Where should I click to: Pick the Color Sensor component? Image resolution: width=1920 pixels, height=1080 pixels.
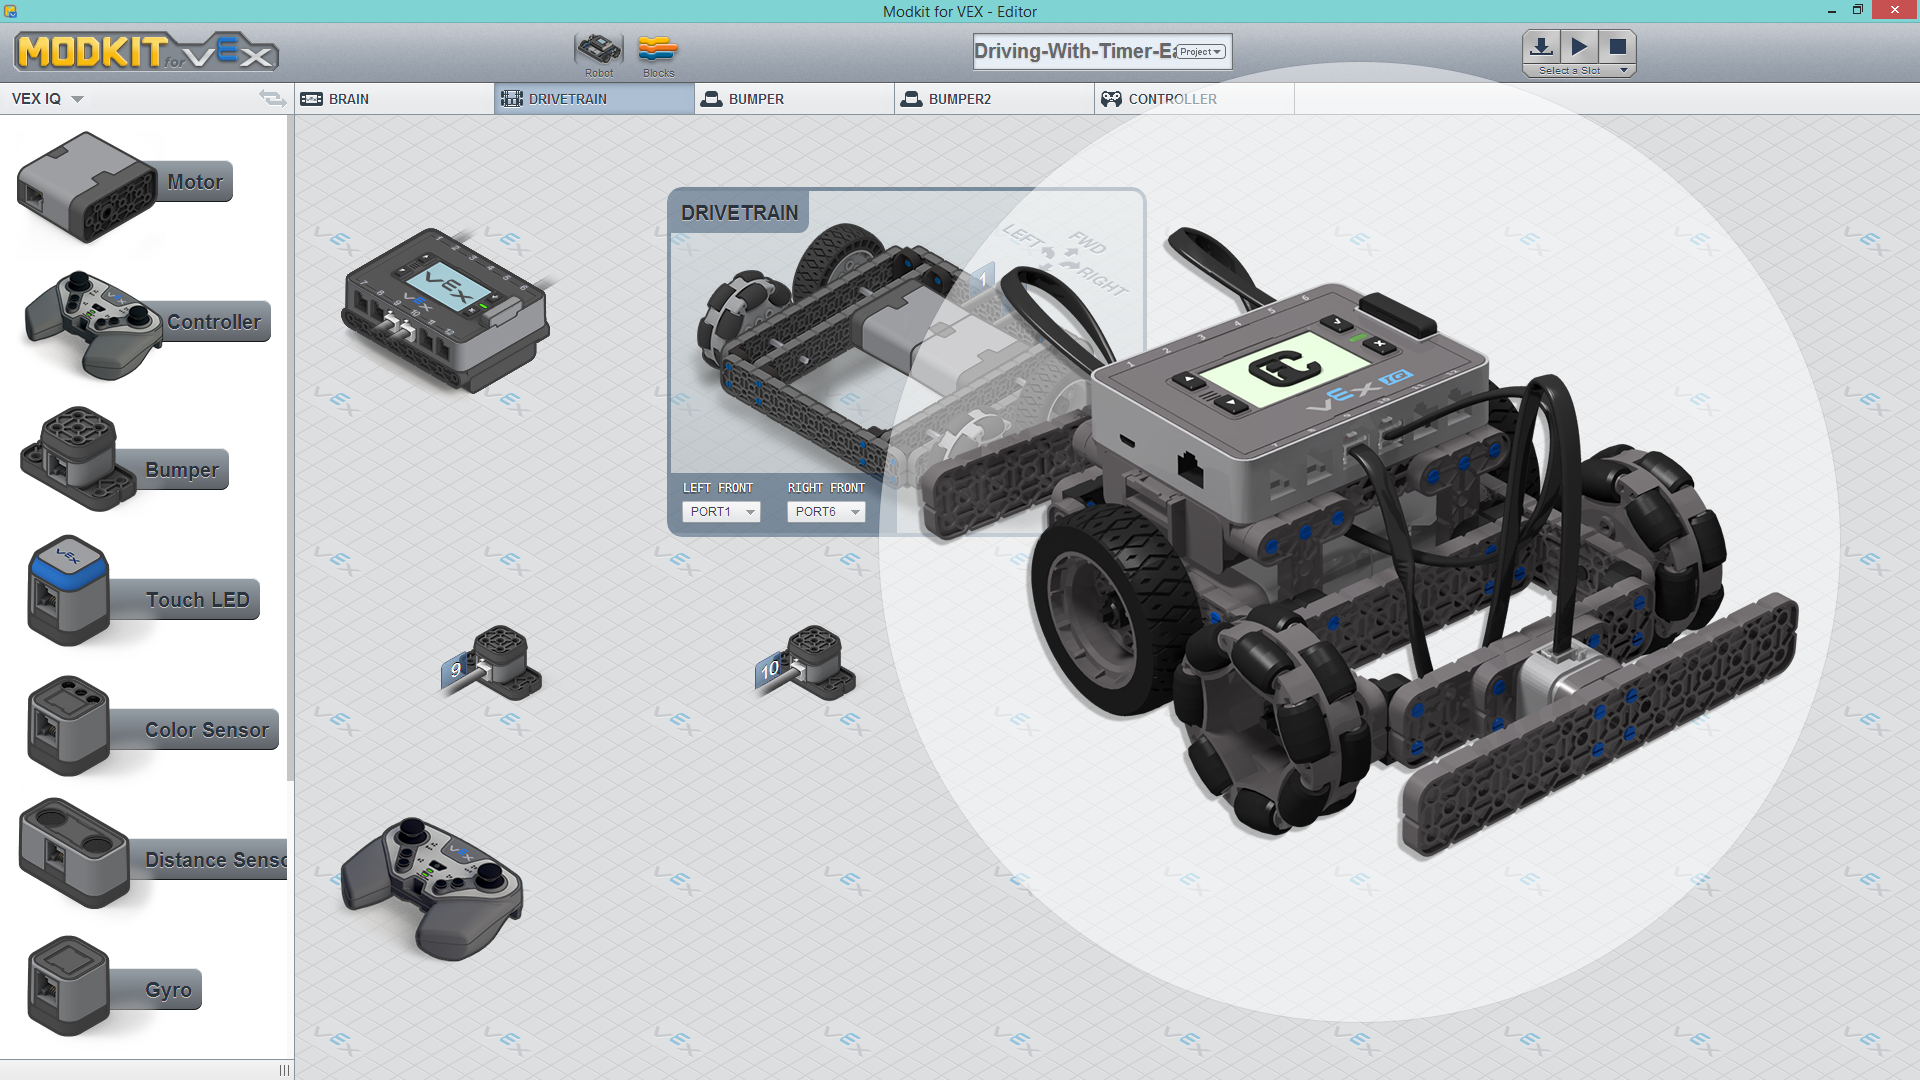pos(150,727)
